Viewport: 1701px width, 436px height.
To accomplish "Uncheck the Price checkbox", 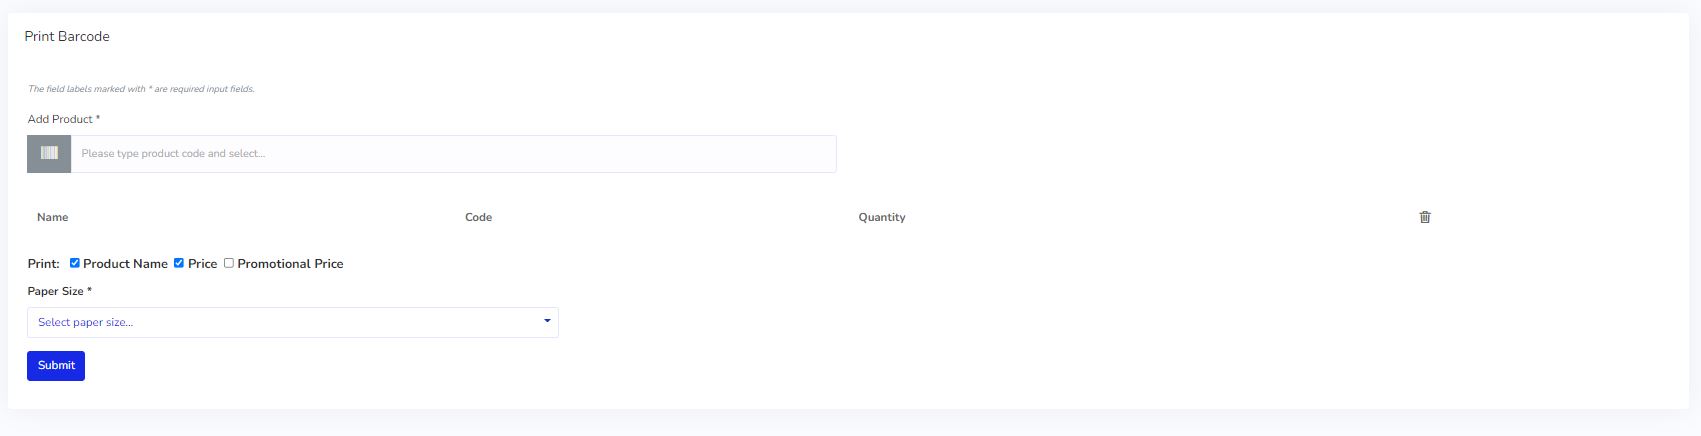I will 179,263.
